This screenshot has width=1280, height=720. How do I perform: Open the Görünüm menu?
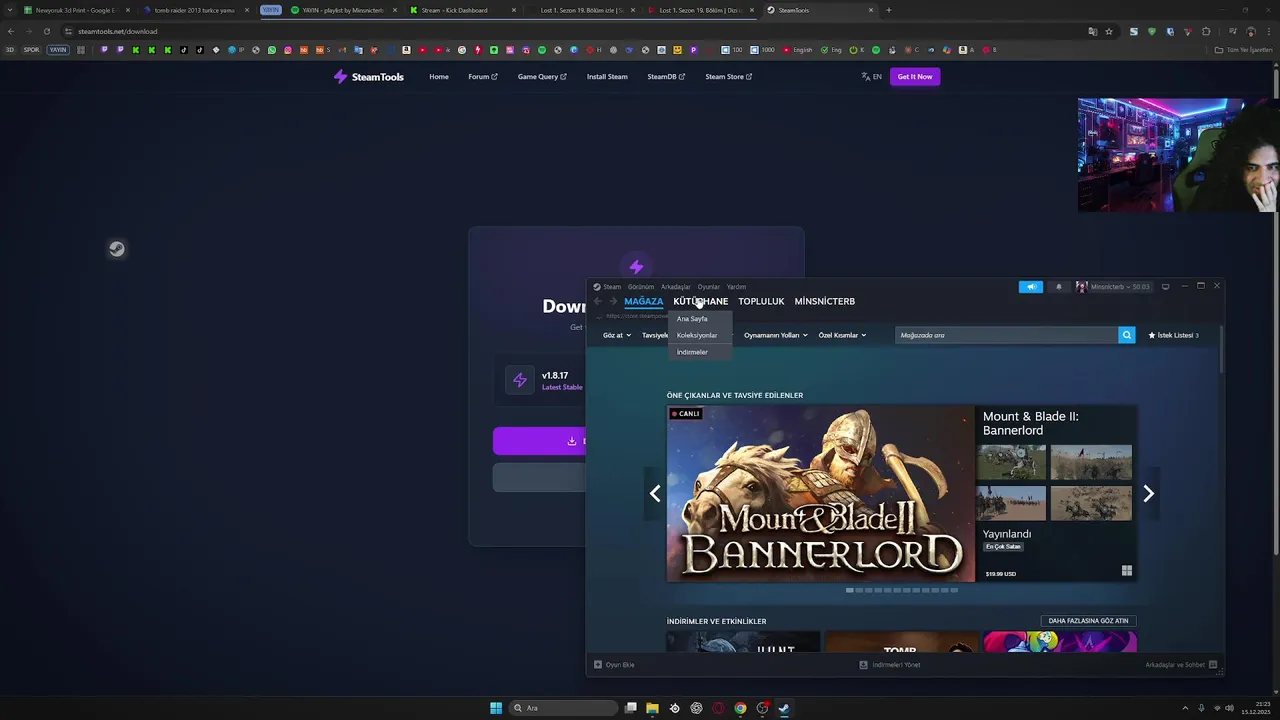[641, 287]
